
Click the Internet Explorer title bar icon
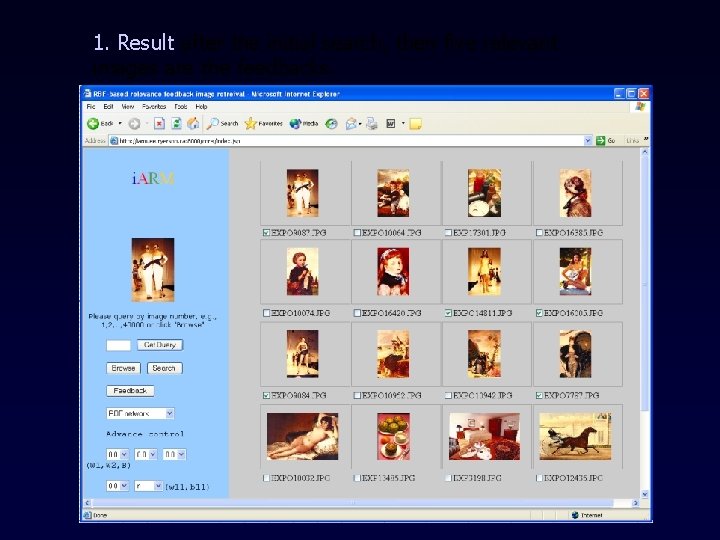pos(88,94)
